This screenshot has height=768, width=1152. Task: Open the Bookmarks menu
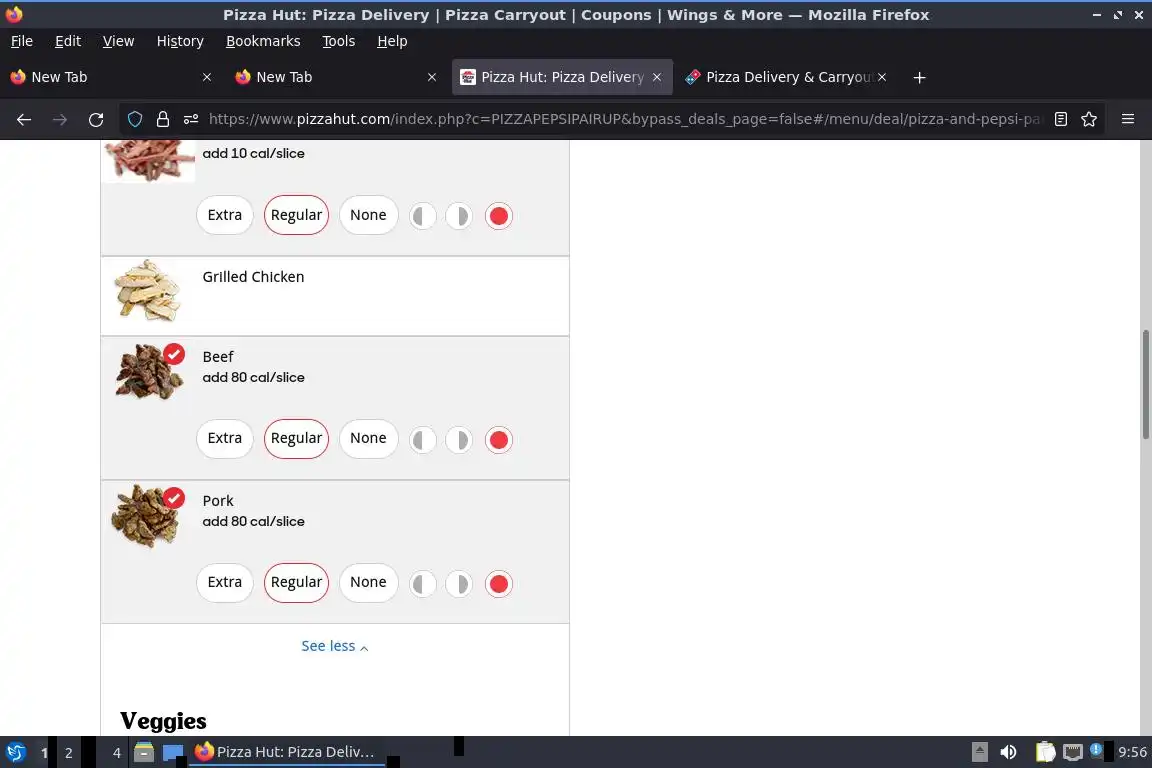tap(263, 41)
